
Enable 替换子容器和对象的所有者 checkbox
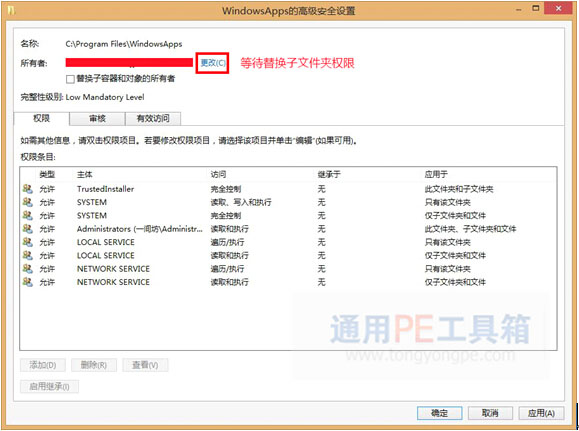coord(70,79)
